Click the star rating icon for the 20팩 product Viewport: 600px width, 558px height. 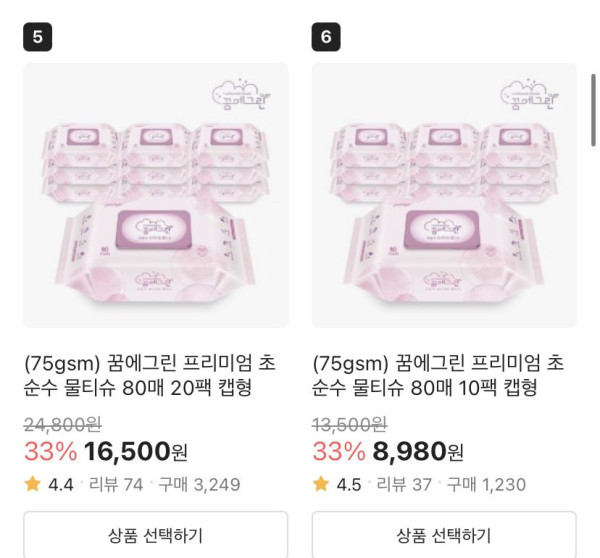point(32,485)
